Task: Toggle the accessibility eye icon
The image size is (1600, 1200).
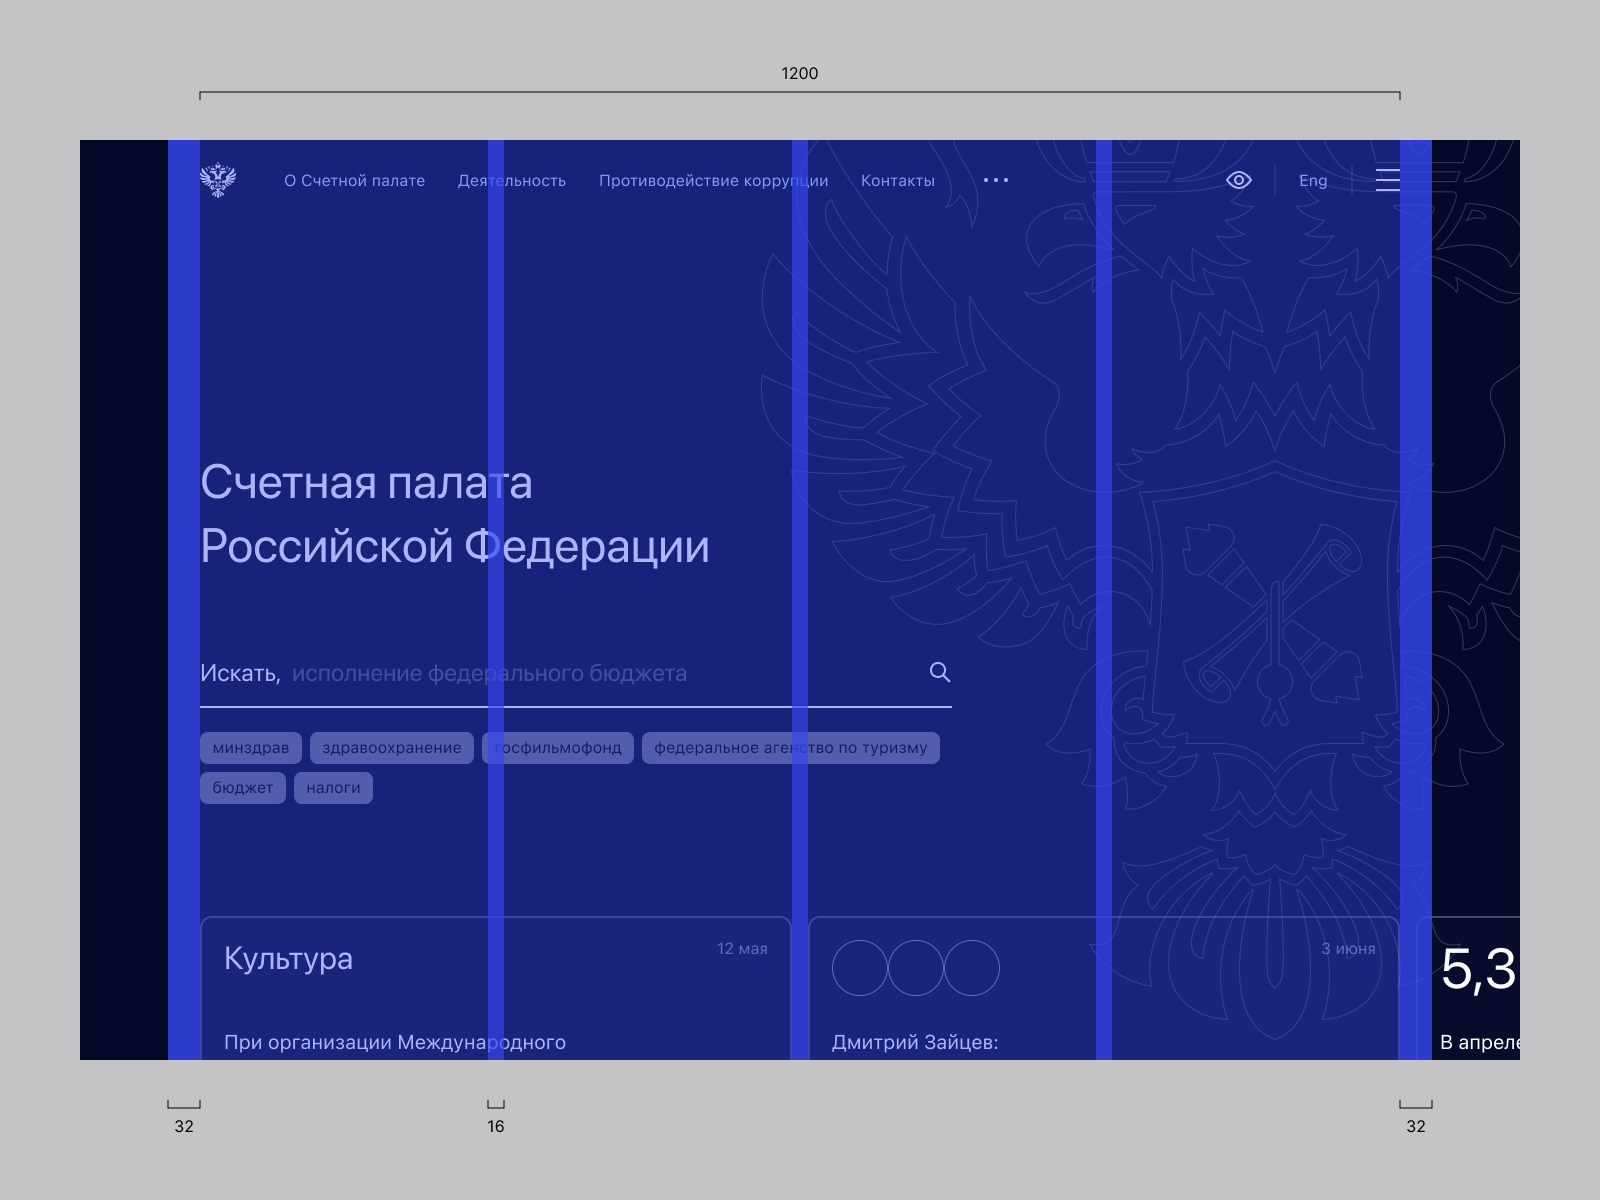Action: (1238, 180)
